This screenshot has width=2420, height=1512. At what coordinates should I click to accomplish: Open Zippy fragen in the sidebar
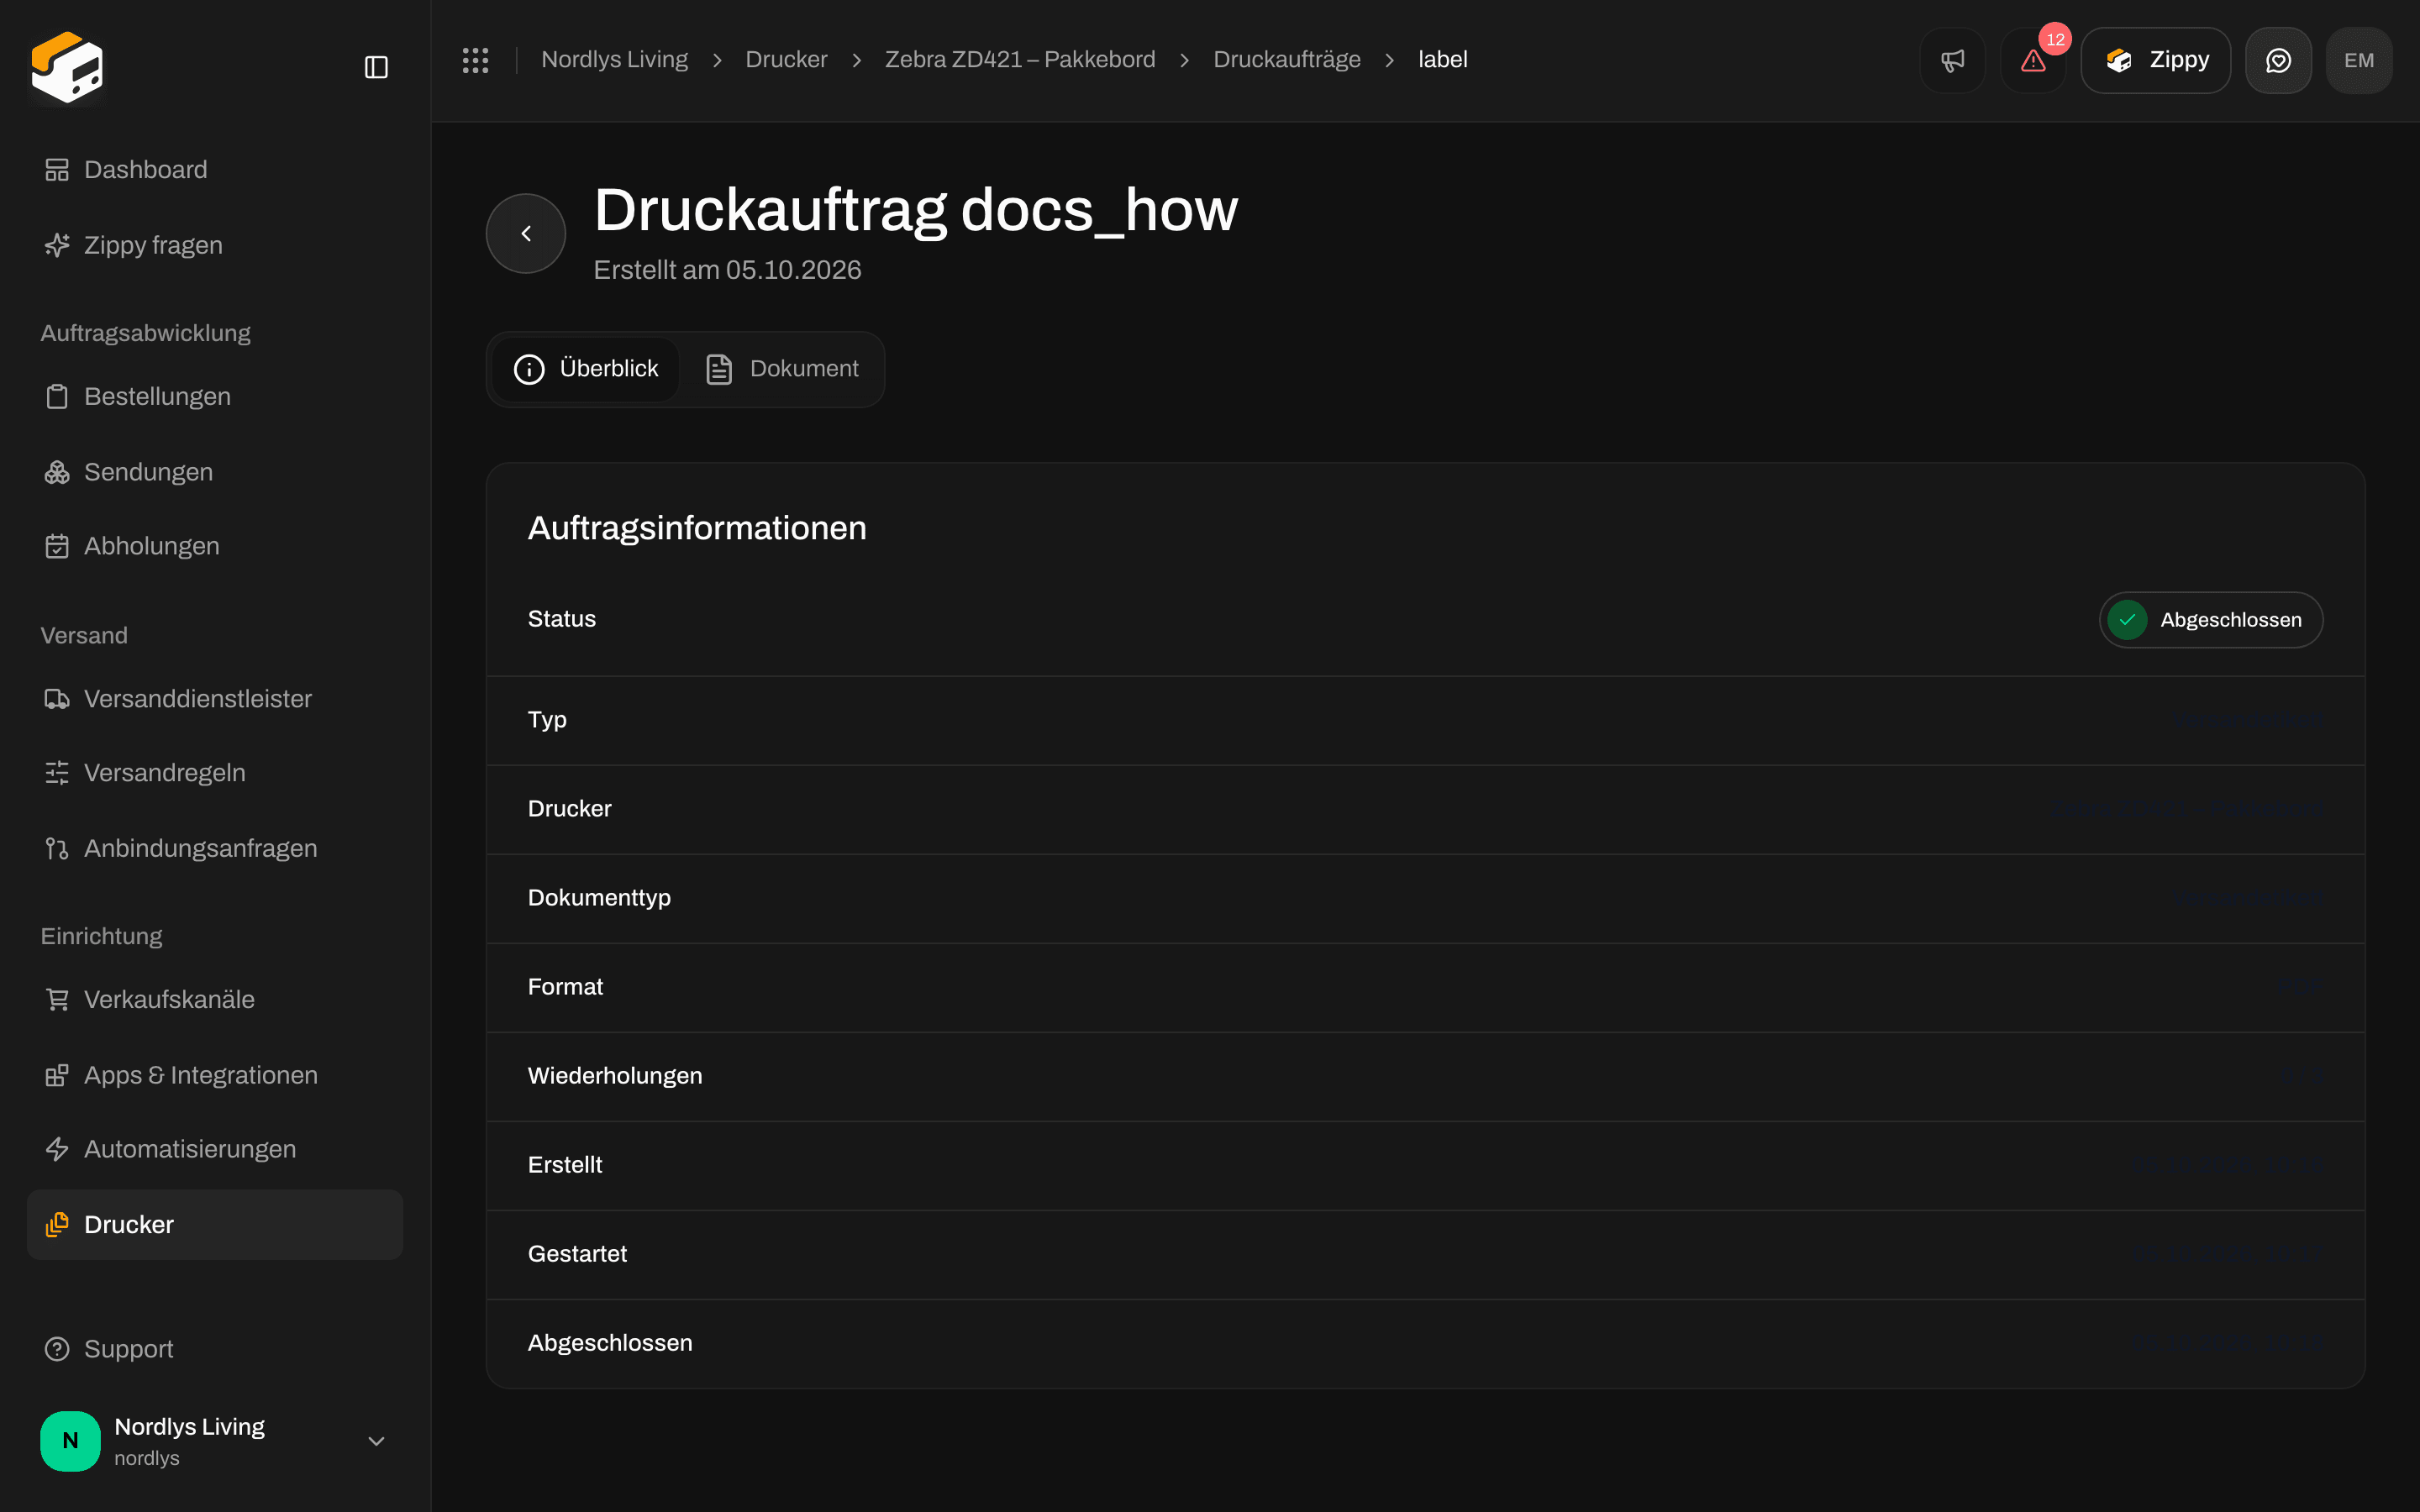(x=215, y=245)
